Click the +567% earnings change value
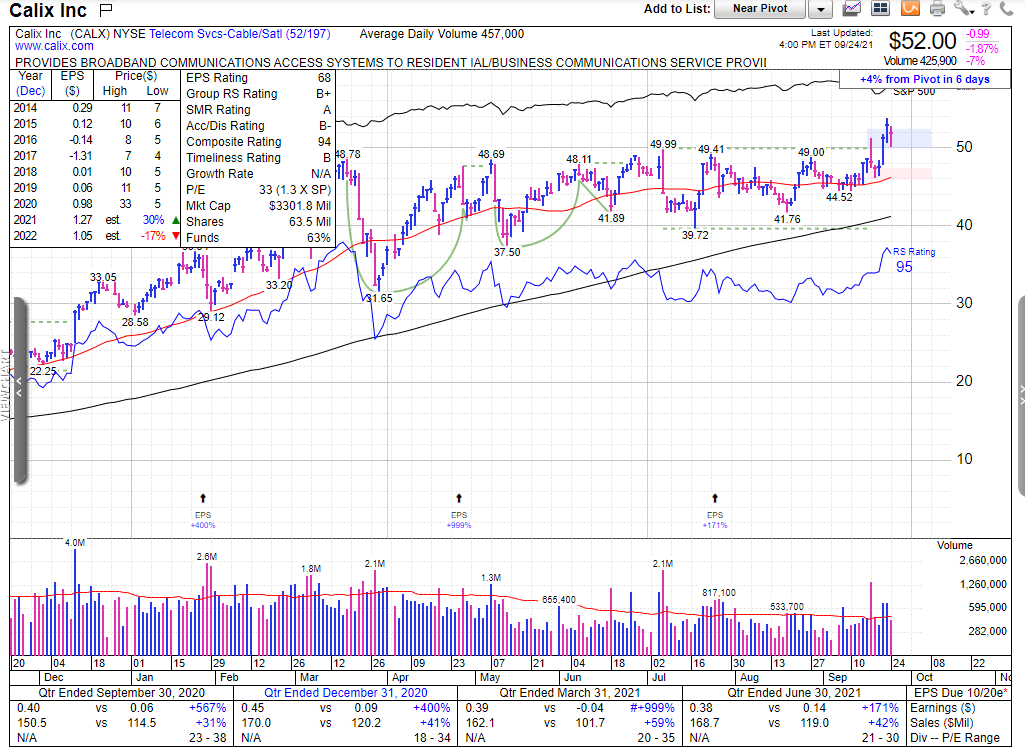1025x752 pixels. point(207,708)
